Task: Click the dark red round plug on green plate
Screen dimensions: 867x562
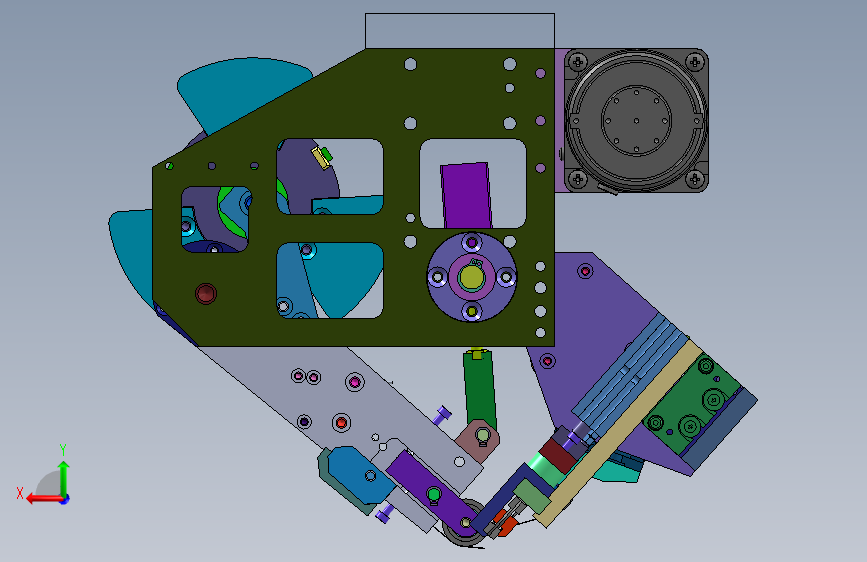Action: click(206, 294)
